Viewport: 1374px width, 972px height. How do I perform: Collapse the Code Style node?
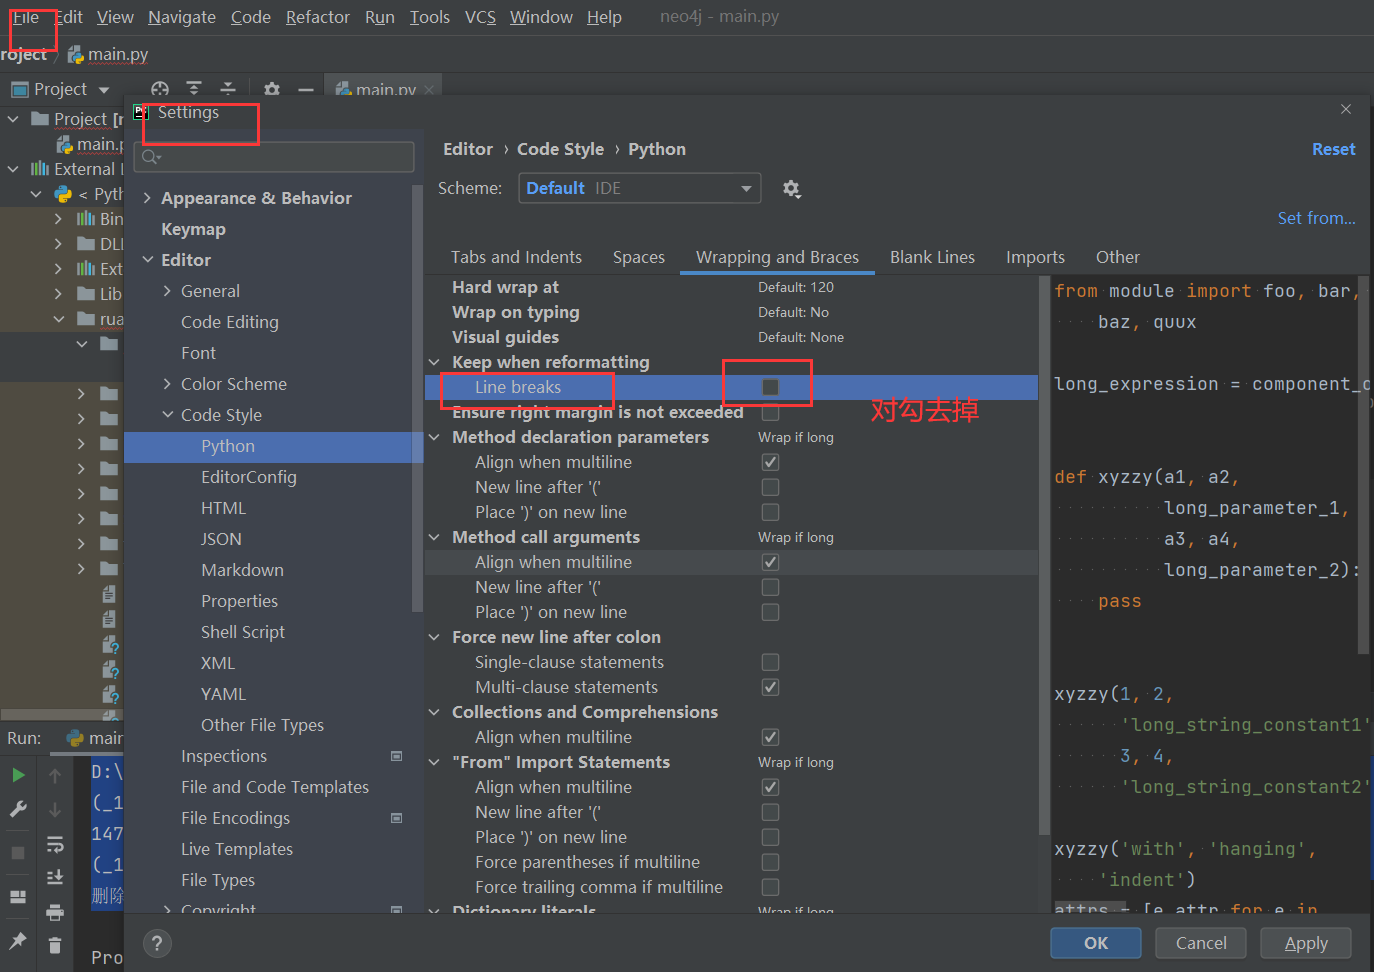click(x=167, y=415)
